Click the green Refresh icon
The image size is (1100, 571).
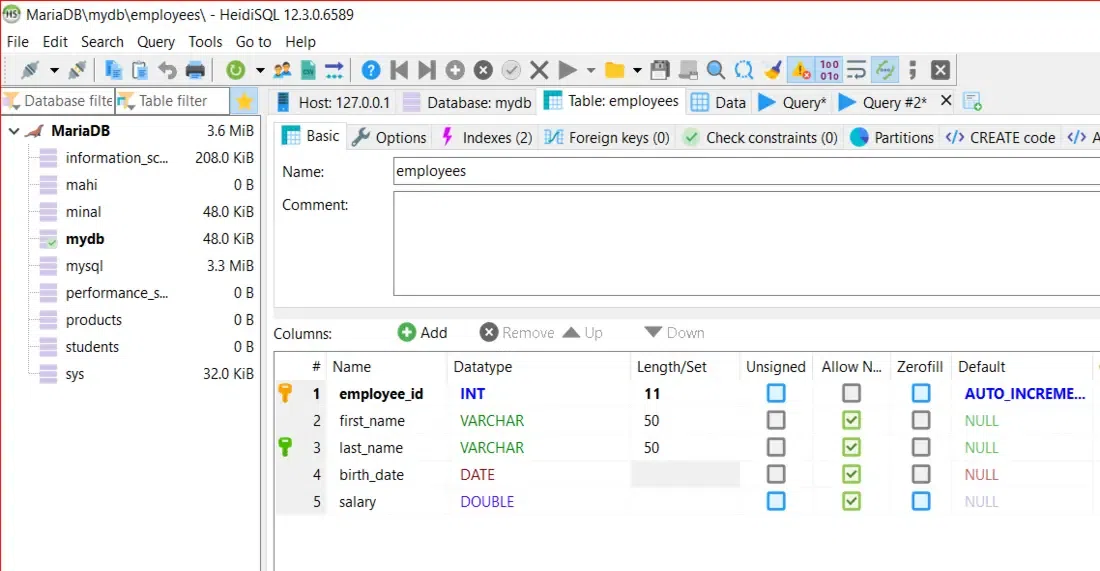[236, 70]
